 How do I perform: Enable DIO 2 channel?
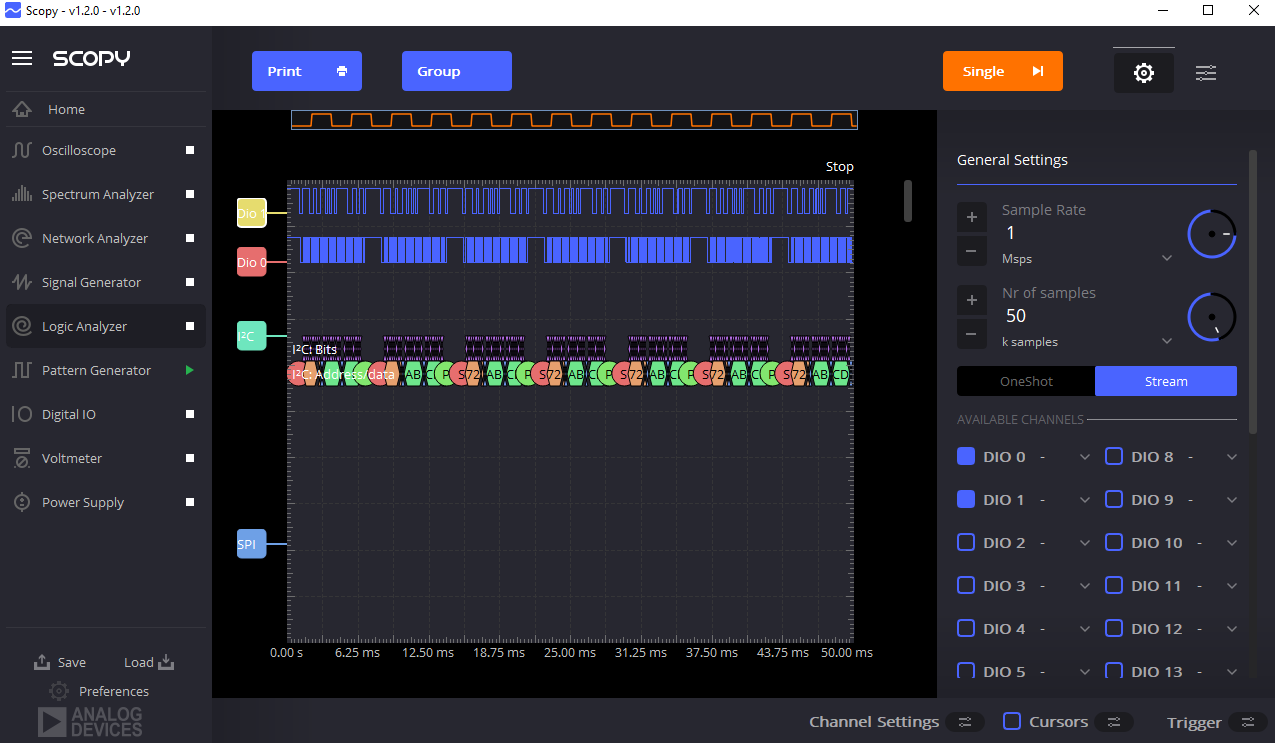pos(966,542)
